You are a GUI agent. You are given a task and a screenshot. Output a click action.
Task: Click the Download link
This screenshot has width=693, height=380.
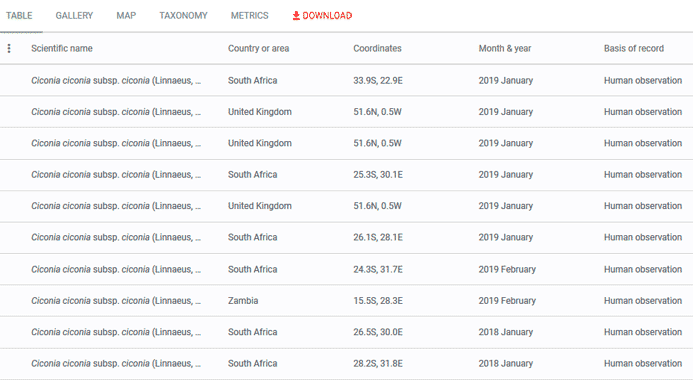pos(322,16)
